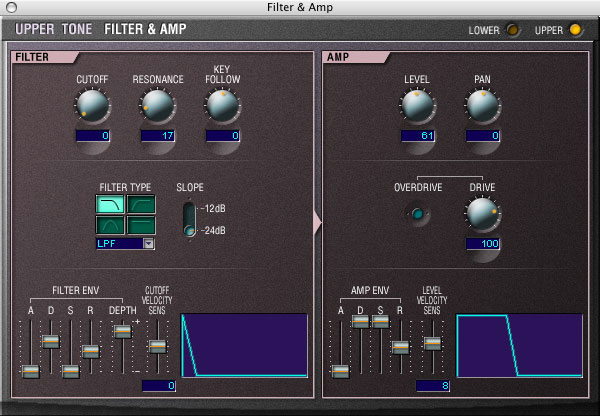
Task: Click the Drive value field showing 100
Action: click(482, 244)
